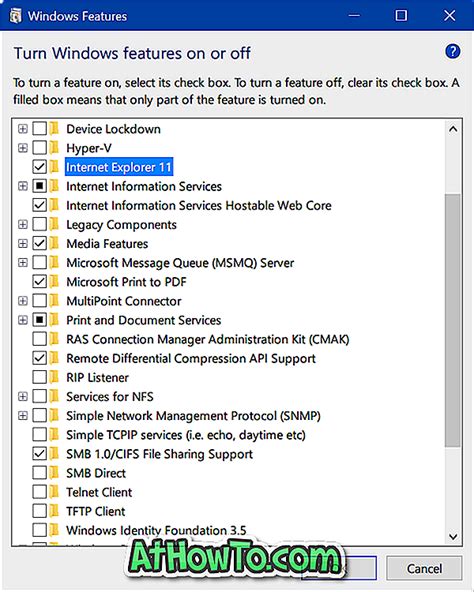
Task: Click the folder icon beside Microsoft Print to PDF
Action: 55,282
